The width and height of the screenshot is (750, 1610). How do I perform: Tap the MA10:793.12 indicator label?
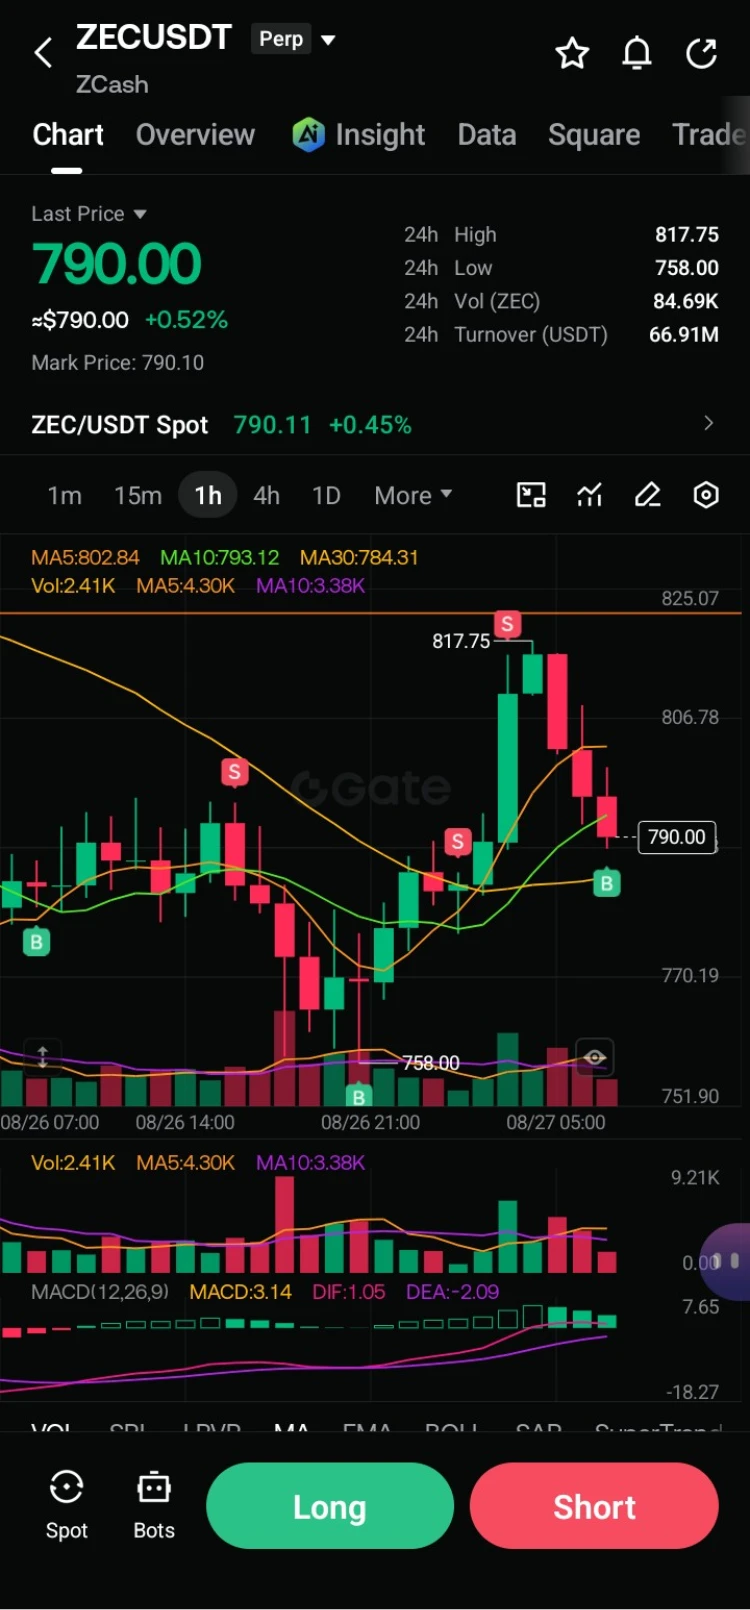[220, 557]
